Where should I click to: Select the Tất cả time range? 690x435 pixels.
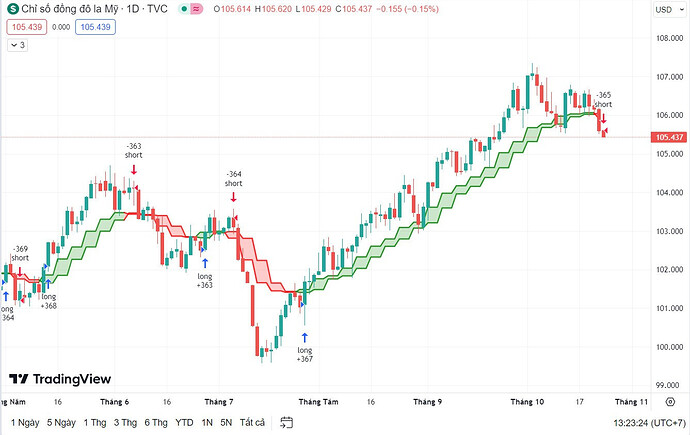click(252, 423)
